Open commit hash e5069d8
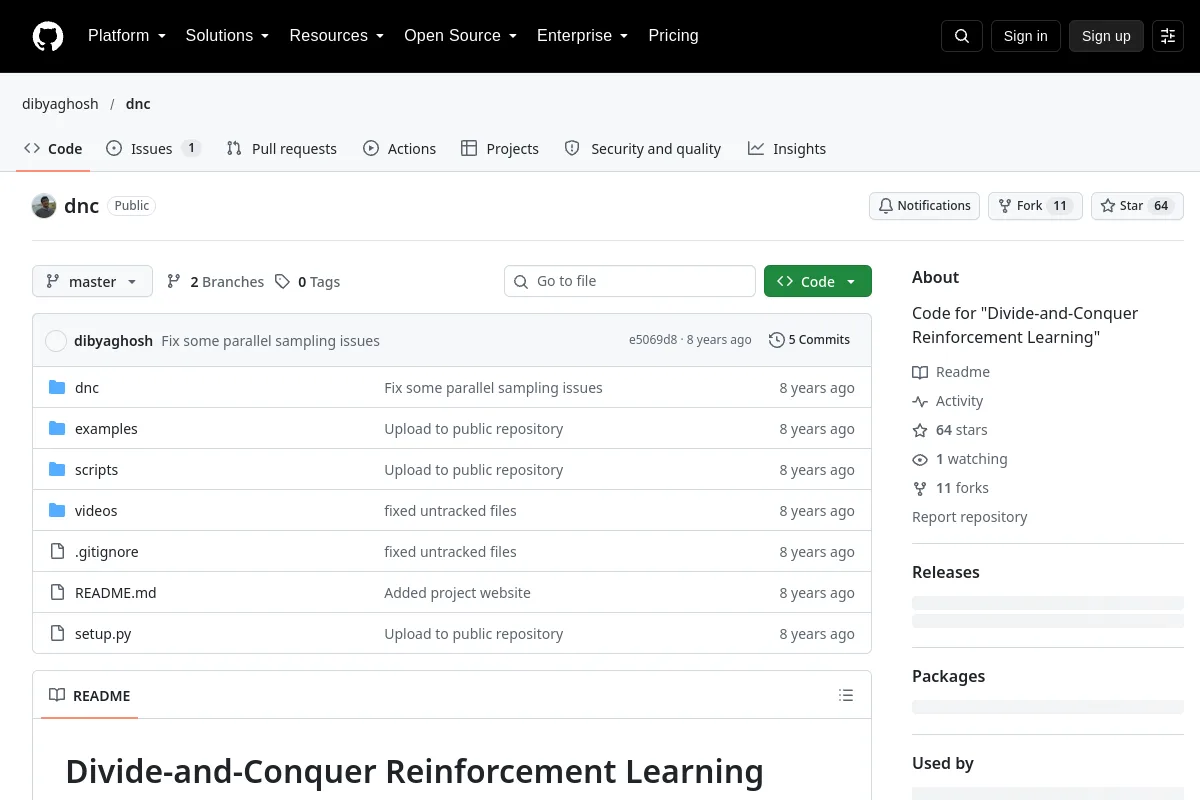 pyautogui.click(x=653, y=340)
